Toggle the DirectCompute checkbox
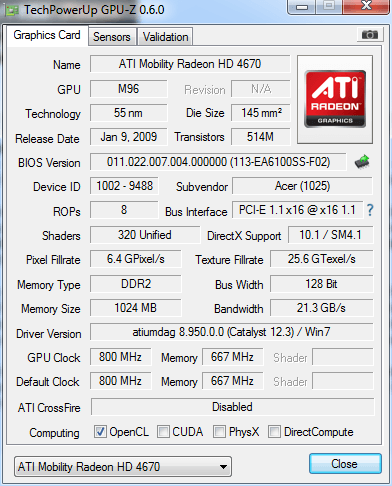 click(274, 431)
